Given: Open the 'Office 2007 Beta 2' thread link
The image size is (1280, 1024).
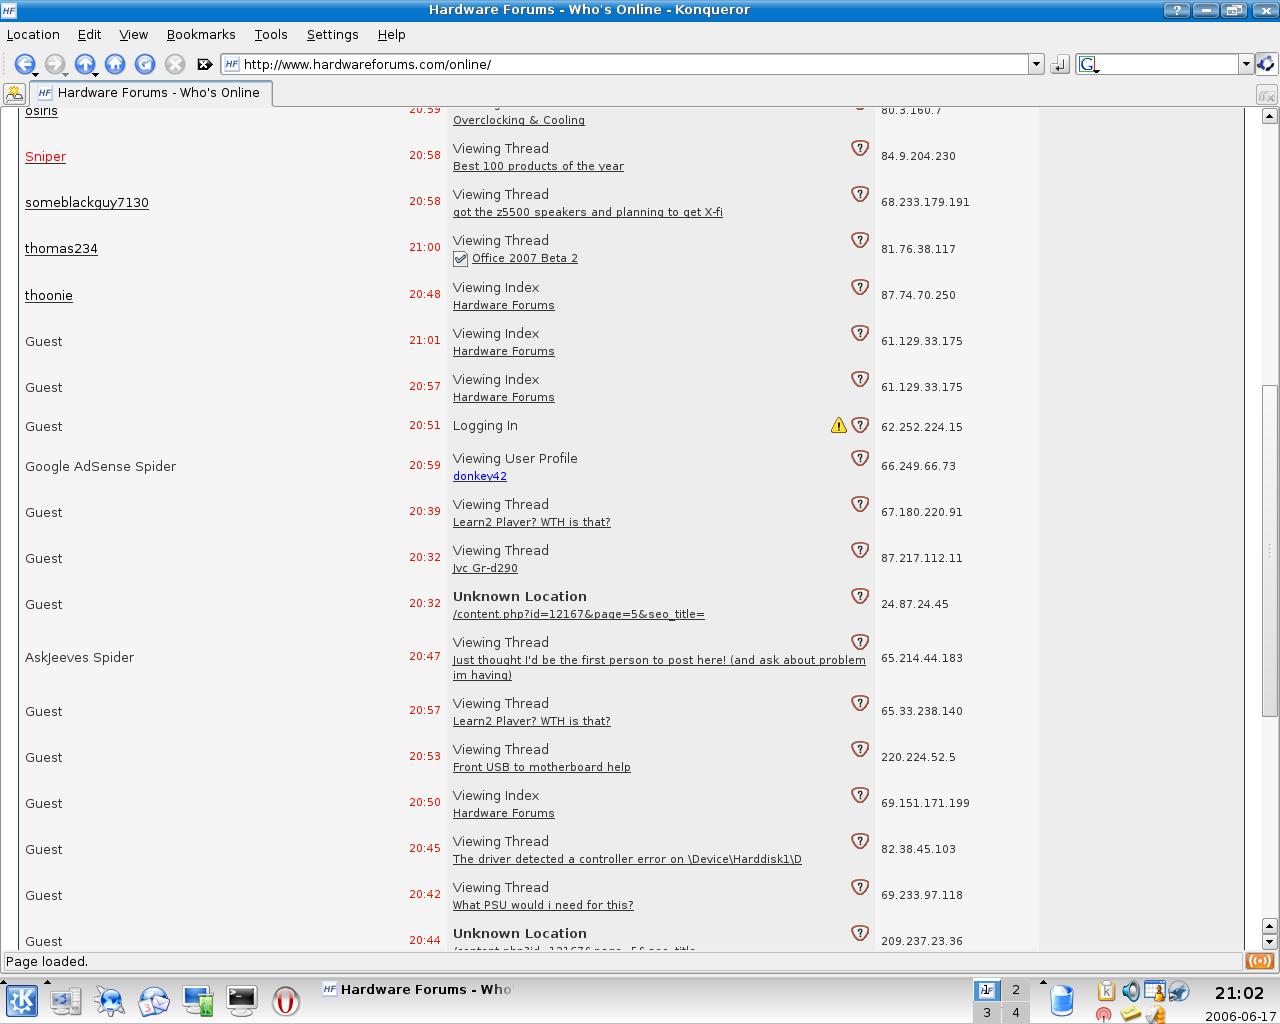Looking at the screenshot, I should point(525,258).
